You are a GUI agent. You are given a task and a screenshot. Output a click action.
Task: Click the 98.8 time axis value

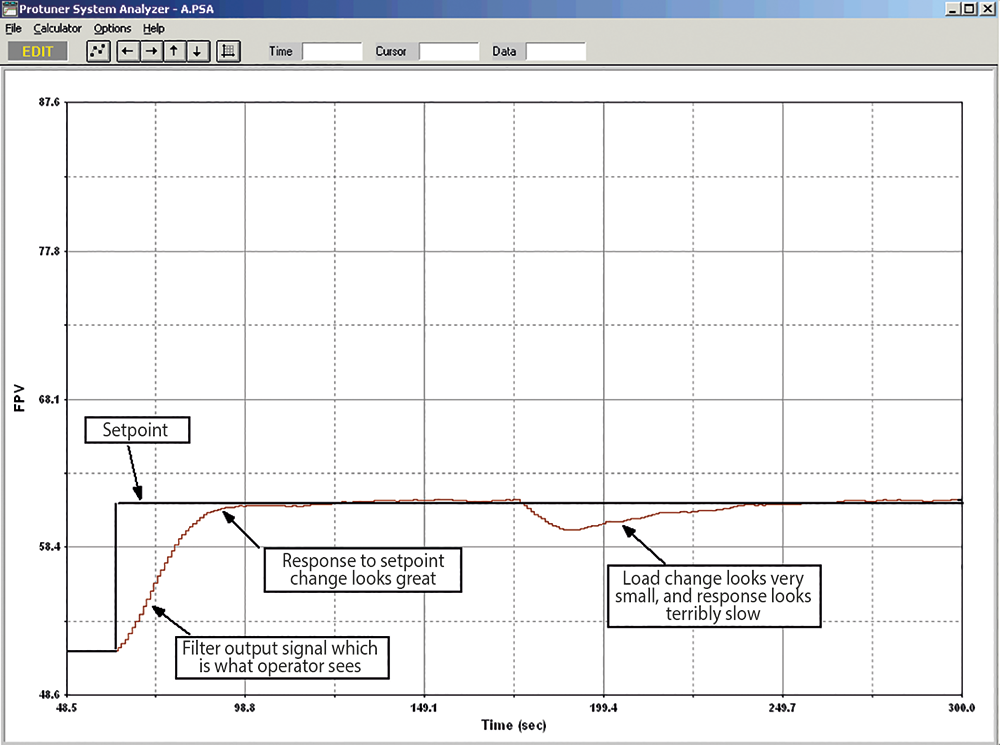click(x=245, y=708)
